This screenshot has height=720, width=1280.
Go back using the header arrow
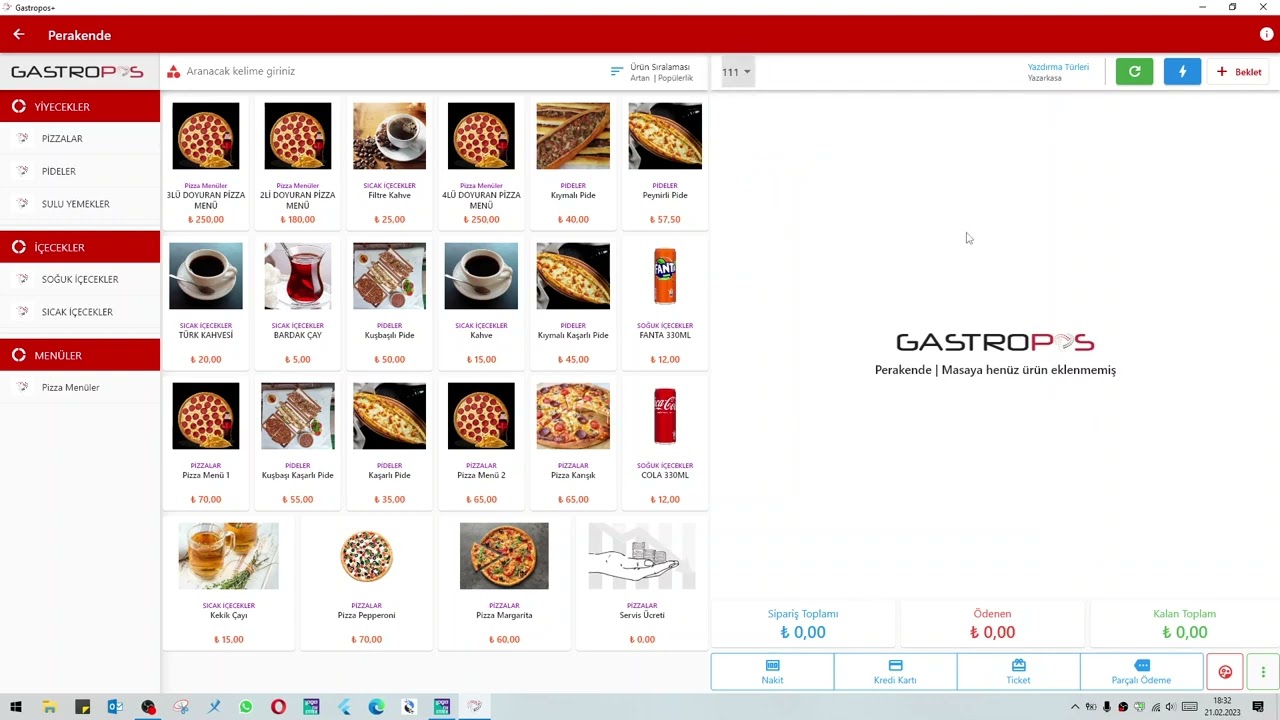click(x=18, y=35)
